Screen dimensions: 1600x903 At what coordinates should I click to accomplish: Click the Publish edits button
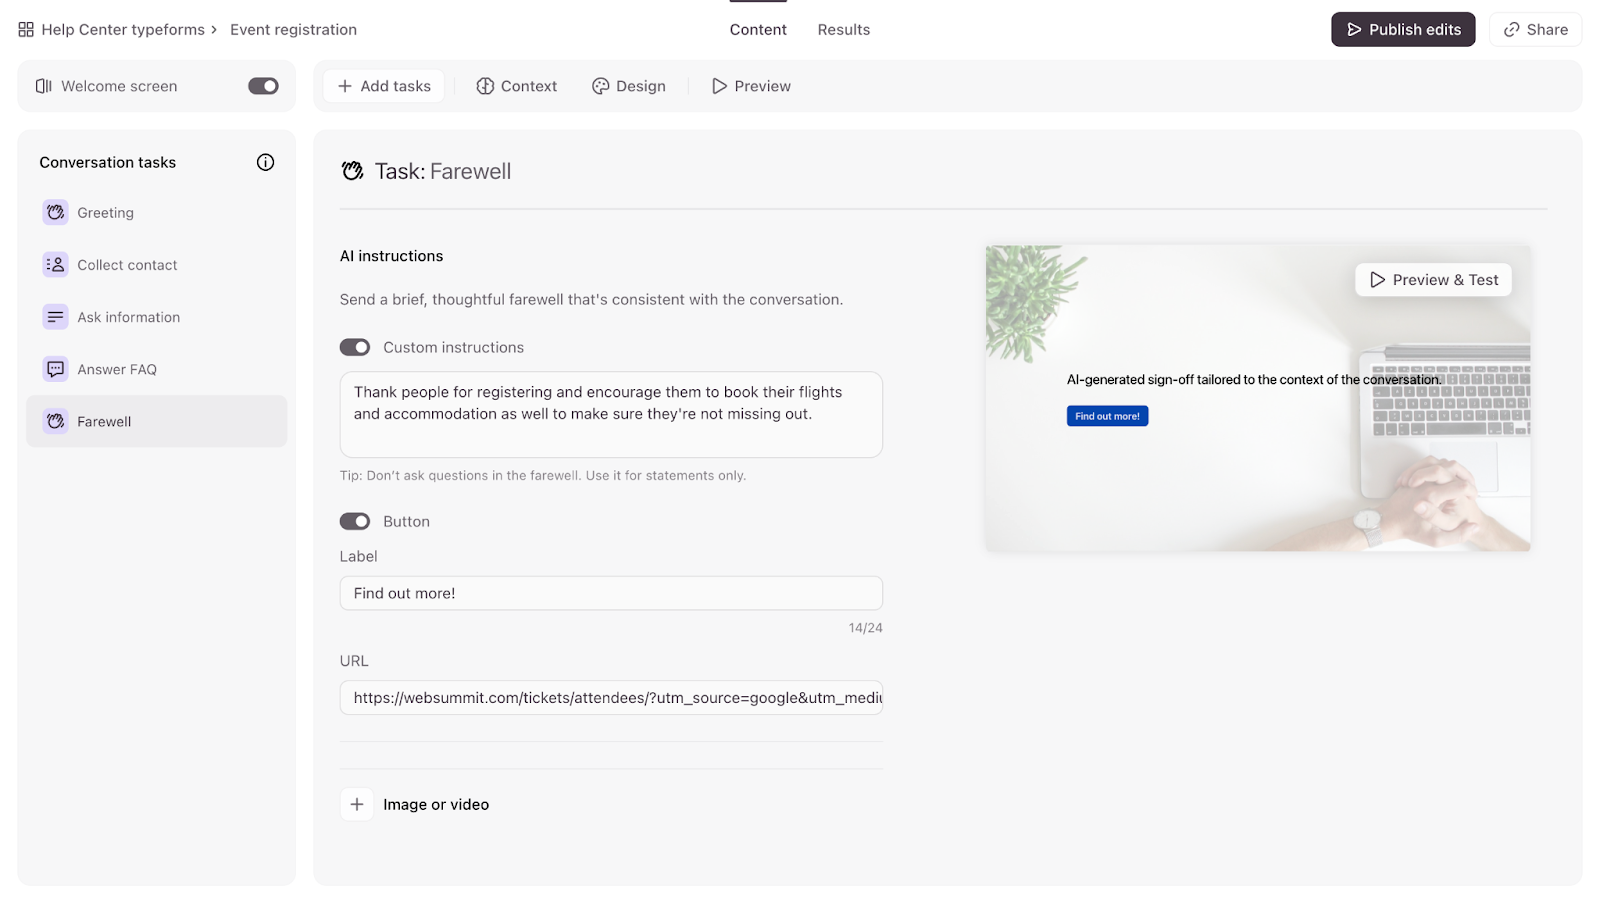pos(1403,30)
